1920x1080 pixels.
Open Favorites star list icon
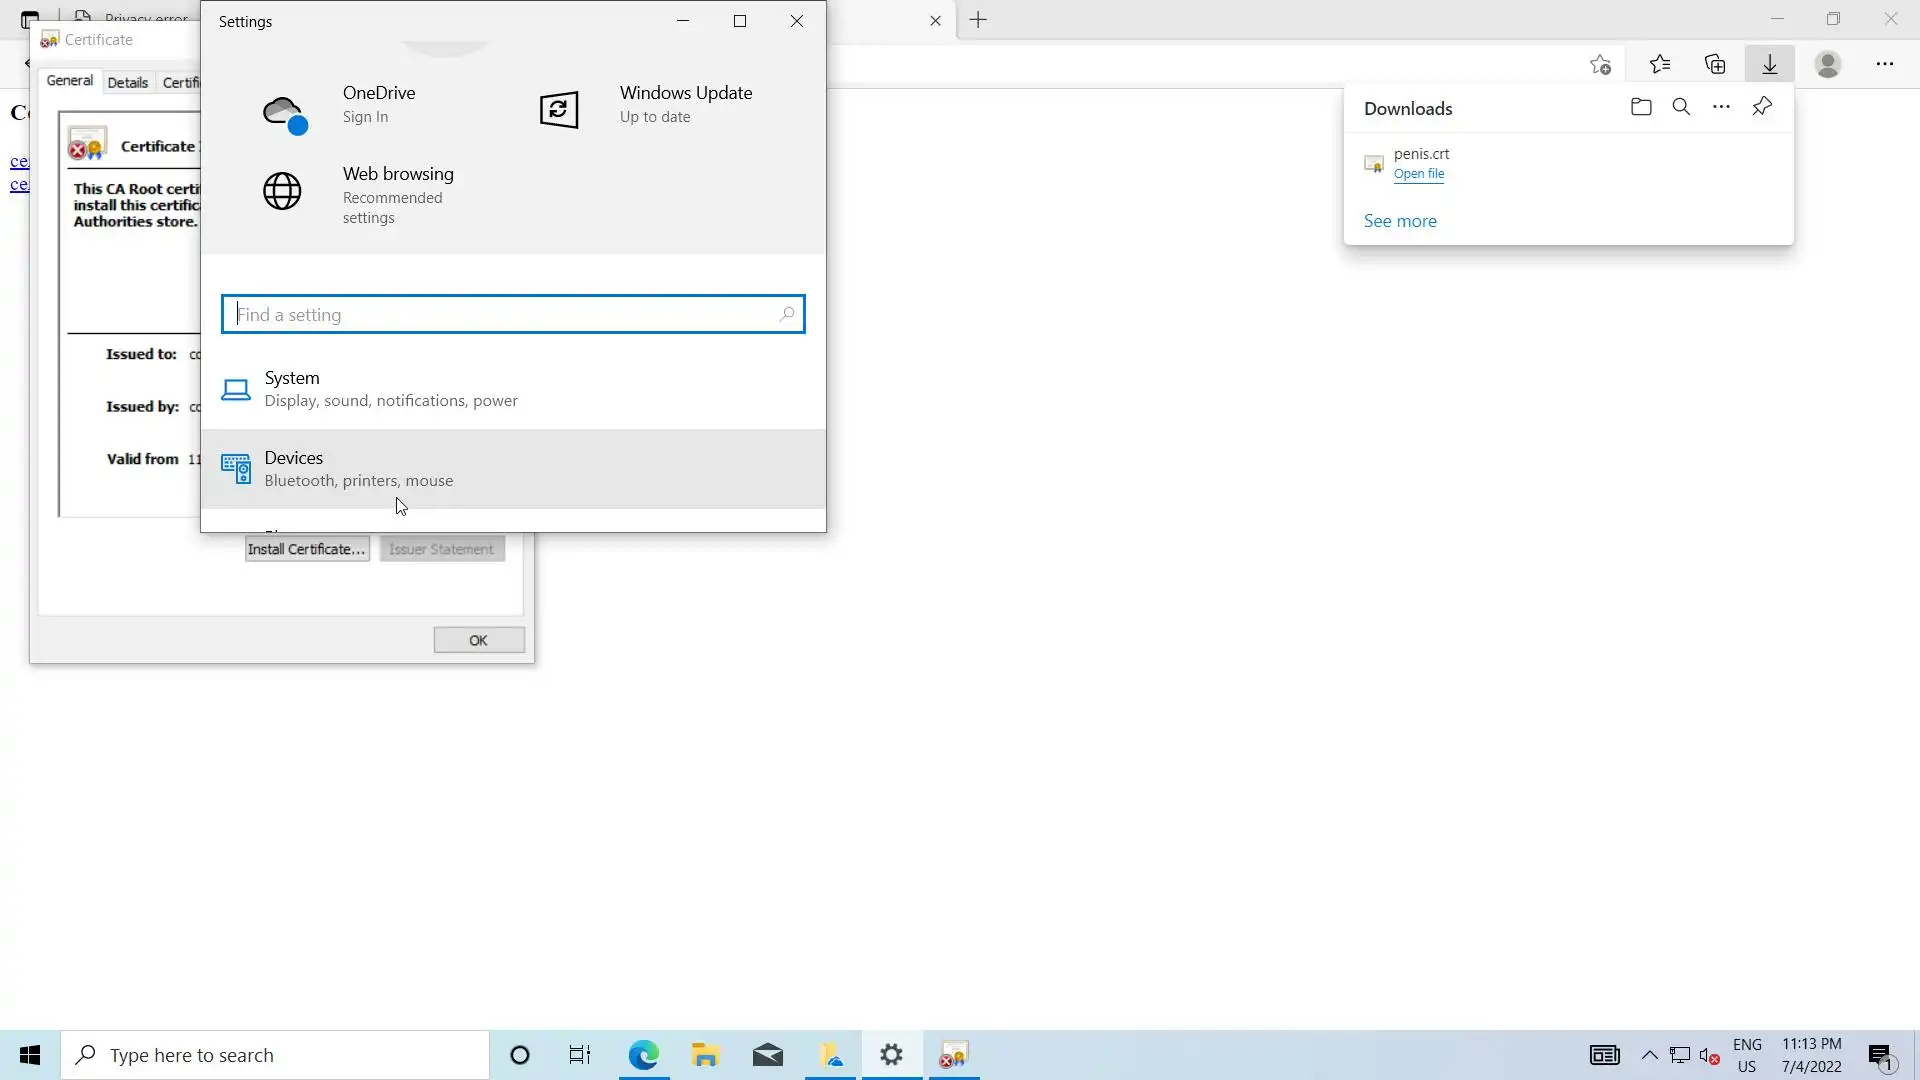[x=1660, y=64]
